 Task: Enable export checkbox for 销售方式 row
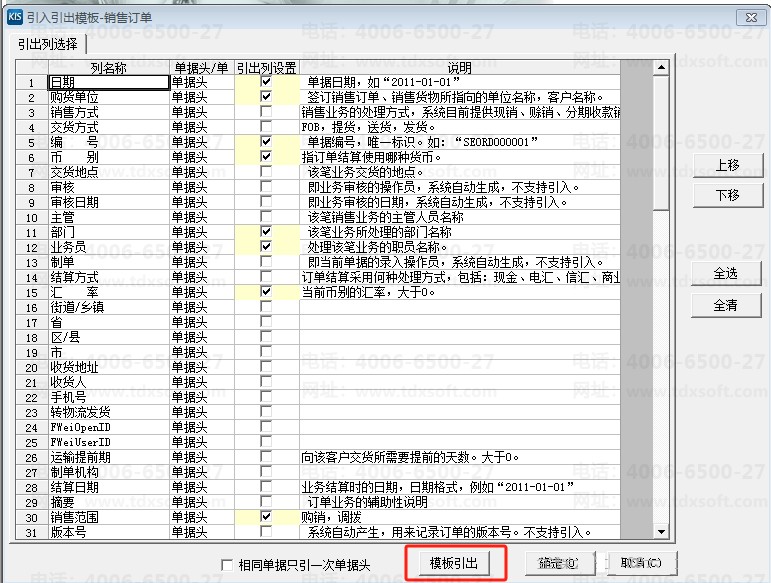pyautogui.click(x=266, y=112)
